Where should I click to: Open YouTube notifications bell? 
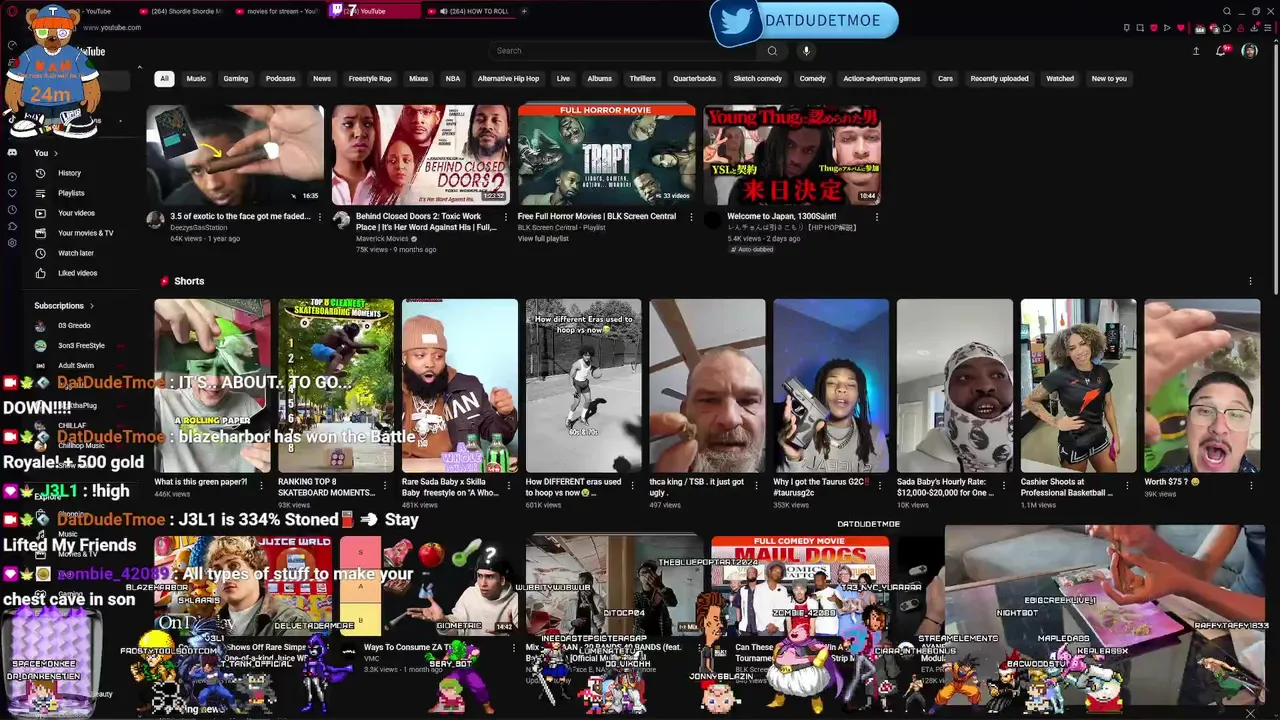(1221, 51)
